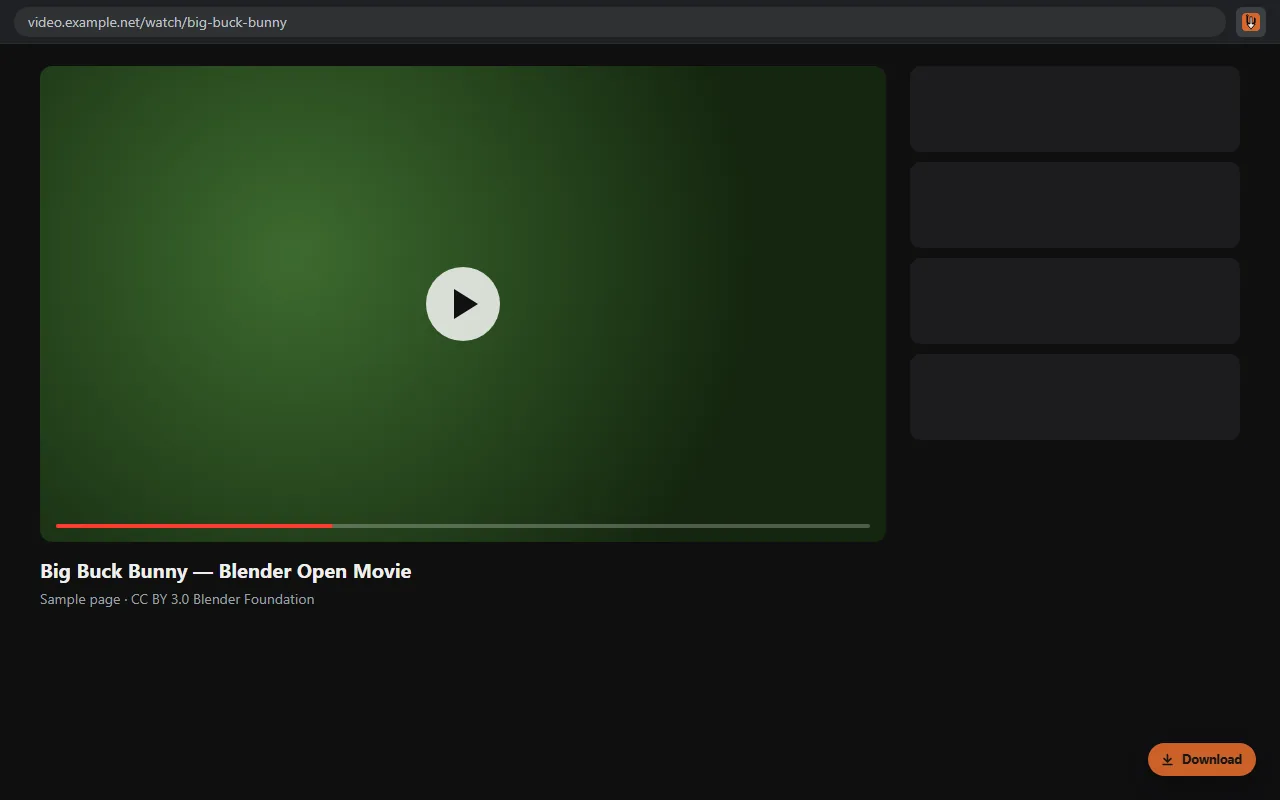Click the orange Download button

(x=1202, y=759)
